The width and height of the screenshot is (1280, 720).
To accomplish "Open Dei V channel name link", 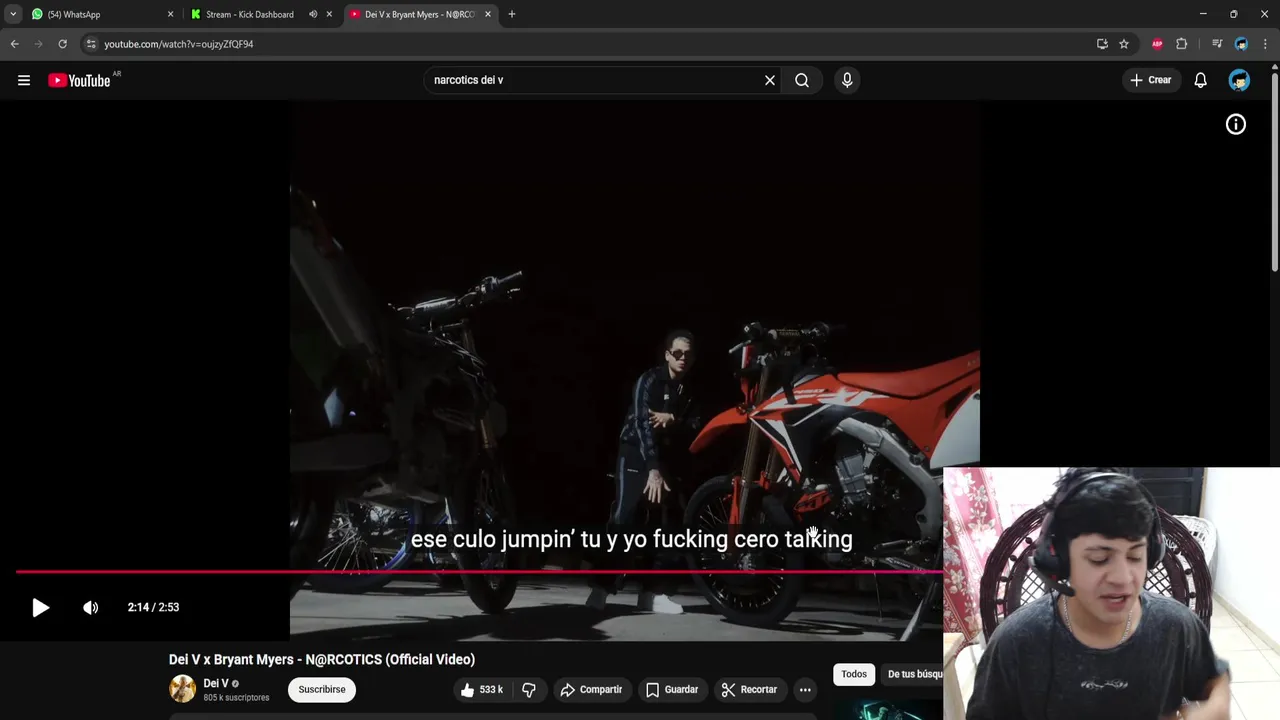I will tap(216, 683).
